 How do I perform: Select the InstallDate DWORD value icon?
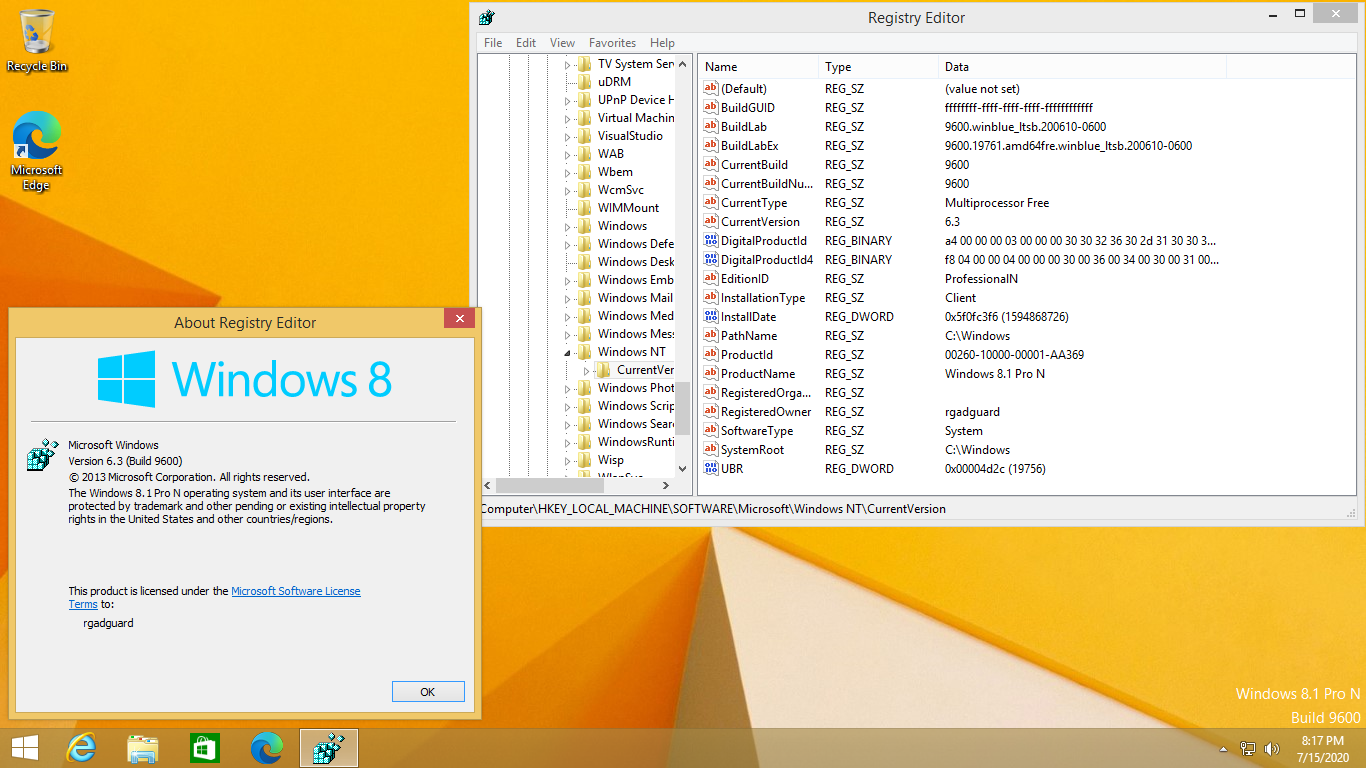(x=711, y=317)
